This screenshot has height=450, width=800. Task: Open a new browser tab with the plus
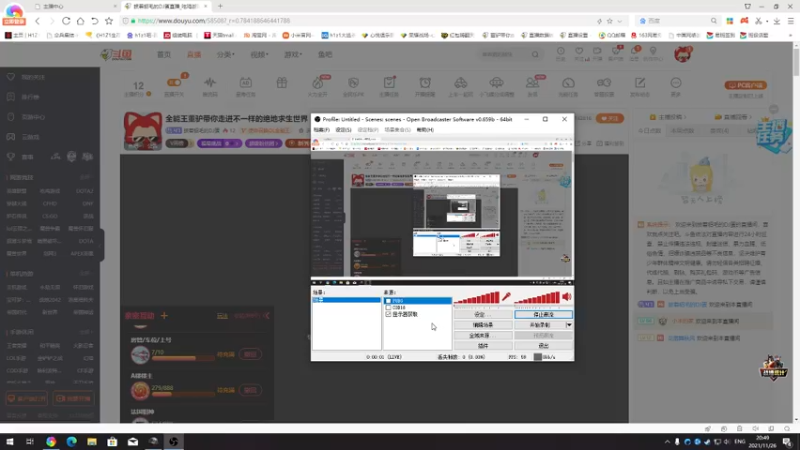click(x=220, y=6)
